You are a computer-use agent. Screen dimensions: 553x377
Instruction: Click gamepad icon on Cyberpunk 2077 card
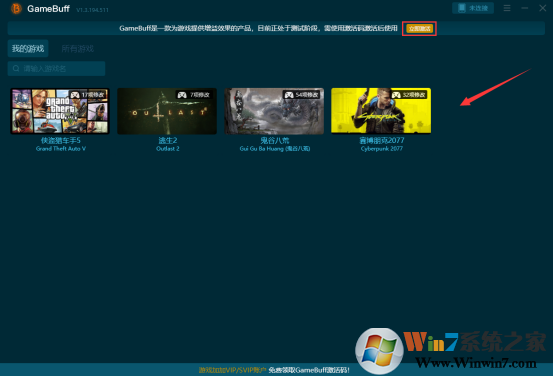pyautogui.click(x=396, y=95)
